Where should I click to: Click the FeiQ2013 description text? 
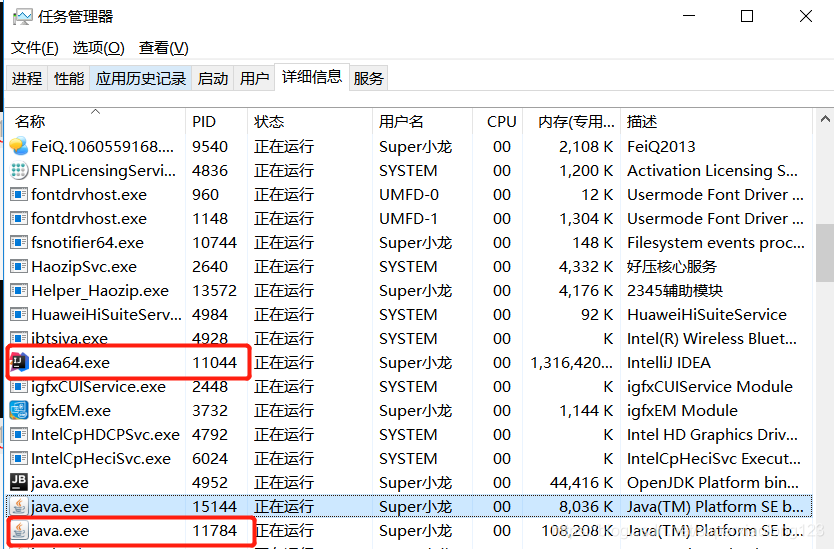(x=661, y=146)
